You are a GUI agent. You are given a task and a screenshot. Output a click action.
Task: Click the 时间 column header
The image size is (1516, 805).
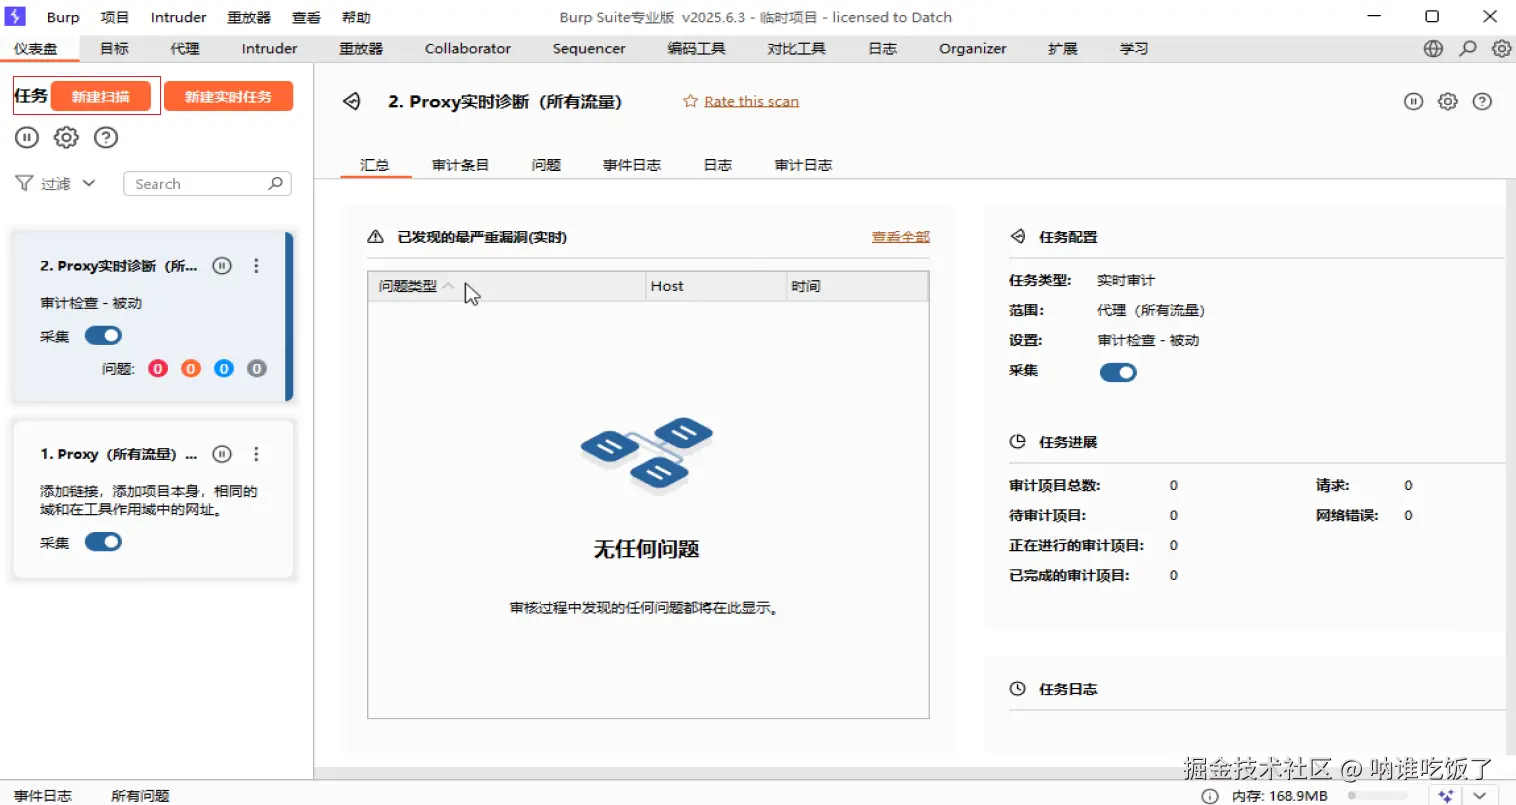point(856,286)
